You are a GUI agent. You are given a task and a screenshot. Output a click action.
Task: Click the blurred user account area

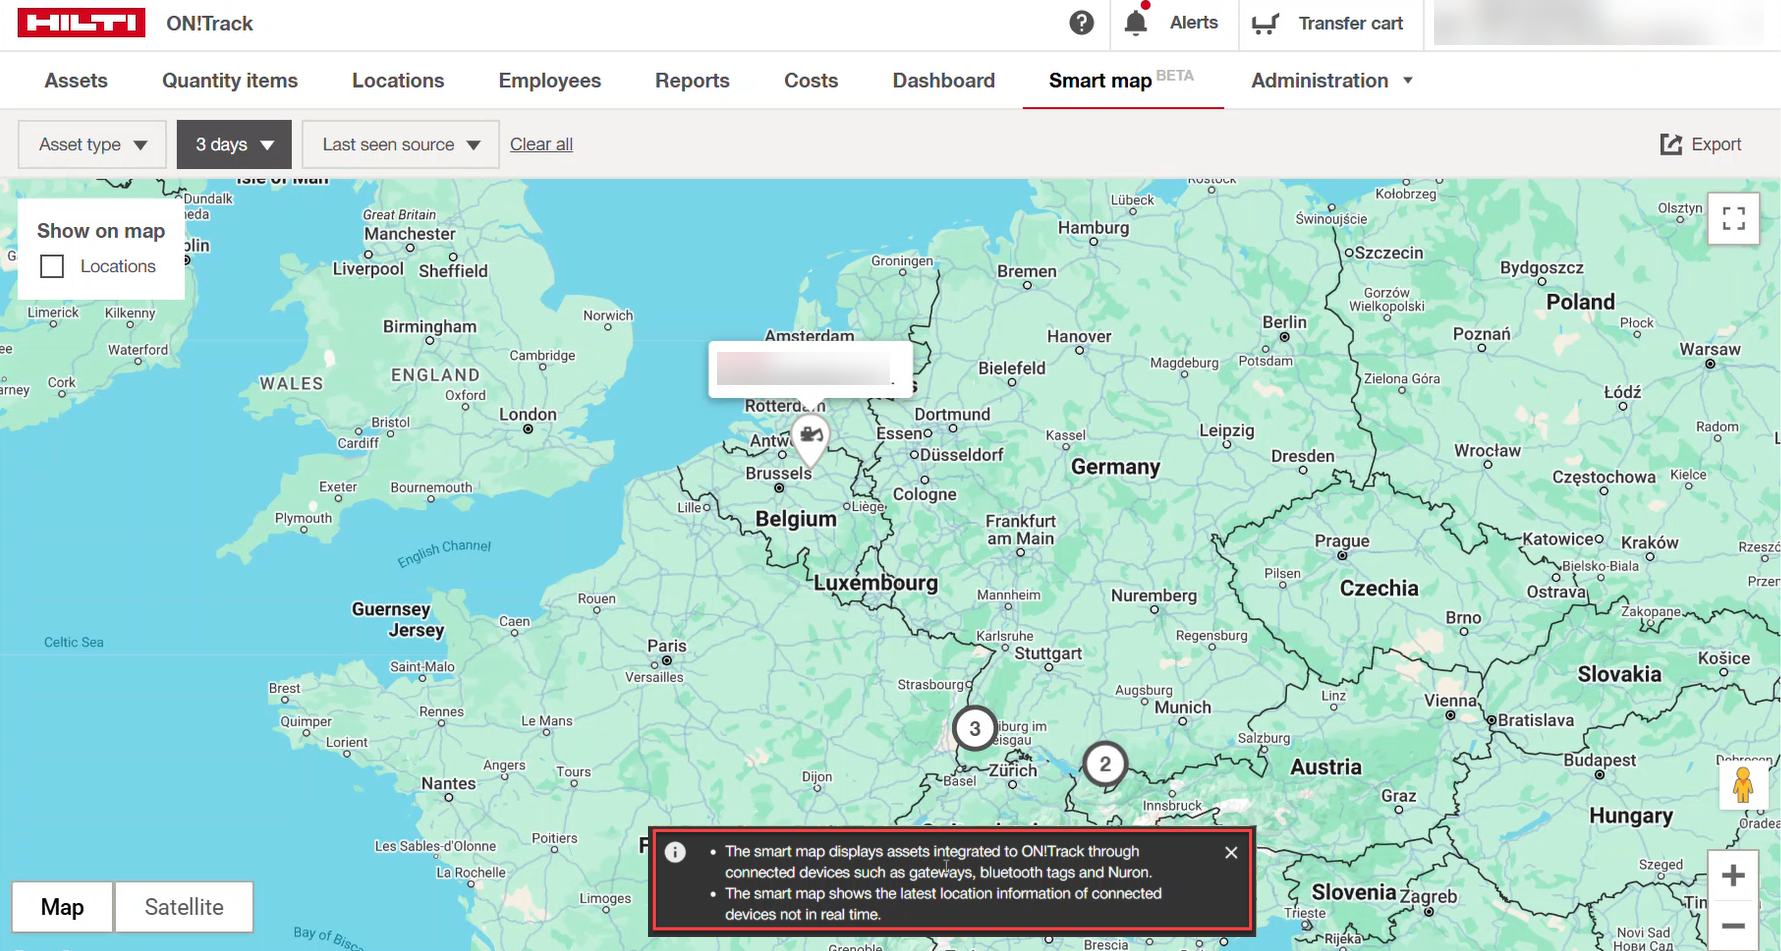click(x=1598, y=23)
